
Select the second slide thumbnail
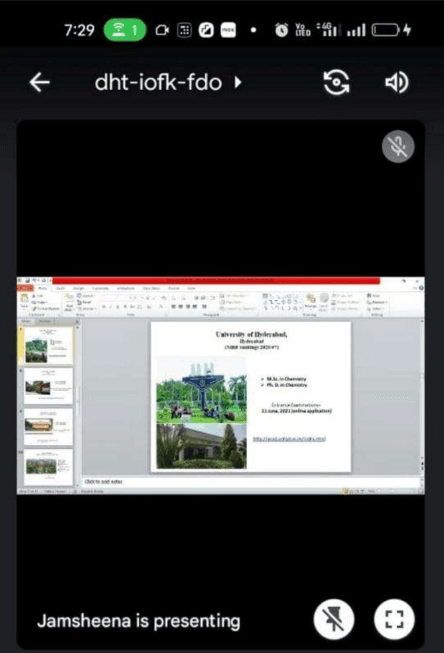click(x=48, y=386)
